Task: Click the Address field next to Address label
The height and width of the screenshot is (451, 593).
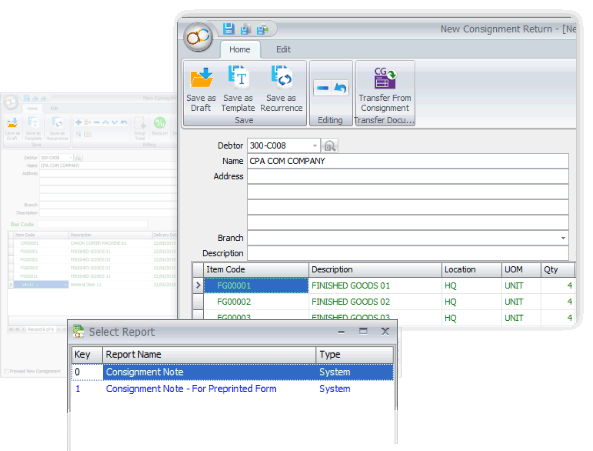Action: [x=408, y=177]
